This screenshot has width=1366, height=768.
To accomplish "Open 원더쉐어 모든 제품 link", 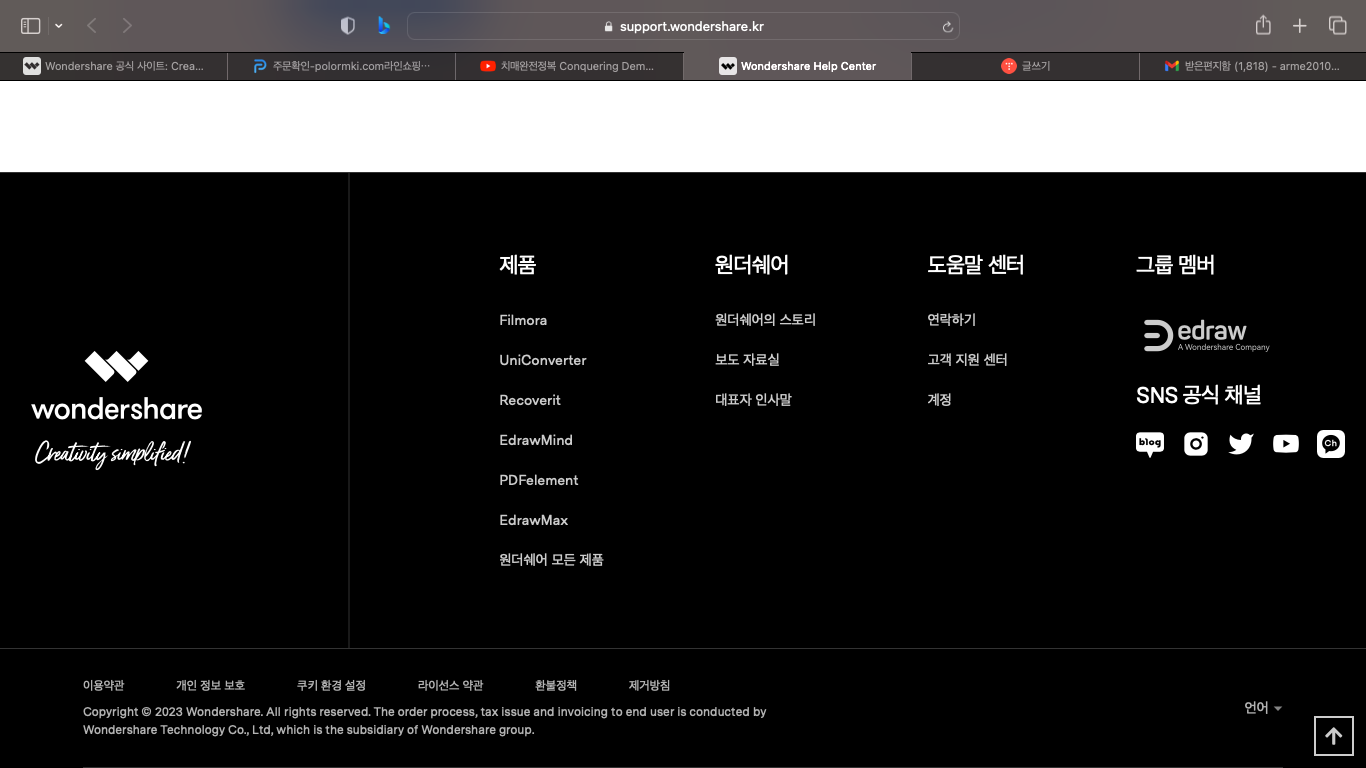I will 551,560.
